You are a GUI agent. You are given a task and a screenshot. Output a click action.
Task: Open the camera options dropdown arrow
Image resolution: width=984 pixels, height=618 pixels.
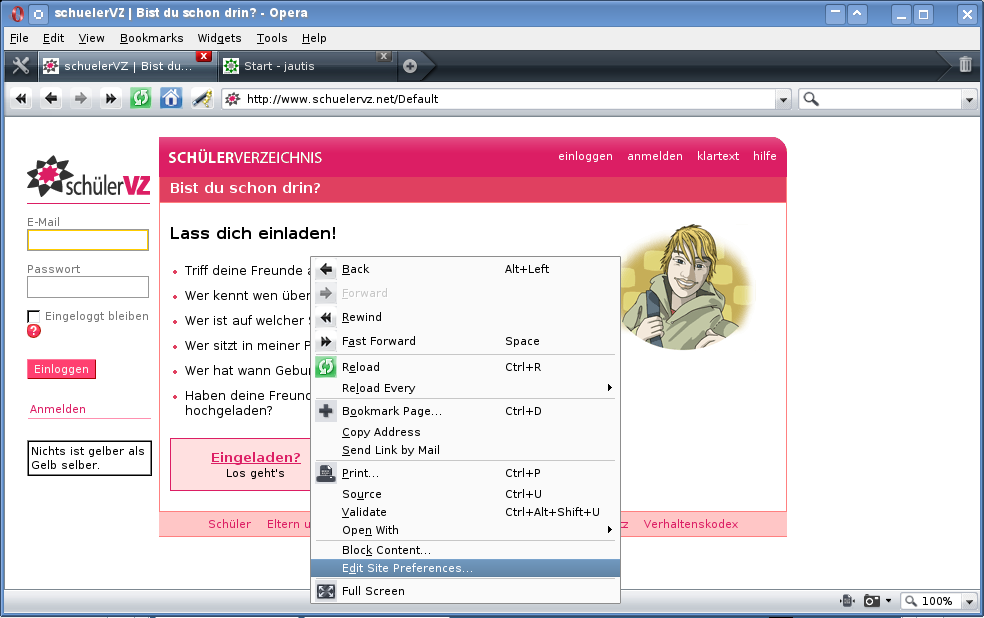click(888, 601)
